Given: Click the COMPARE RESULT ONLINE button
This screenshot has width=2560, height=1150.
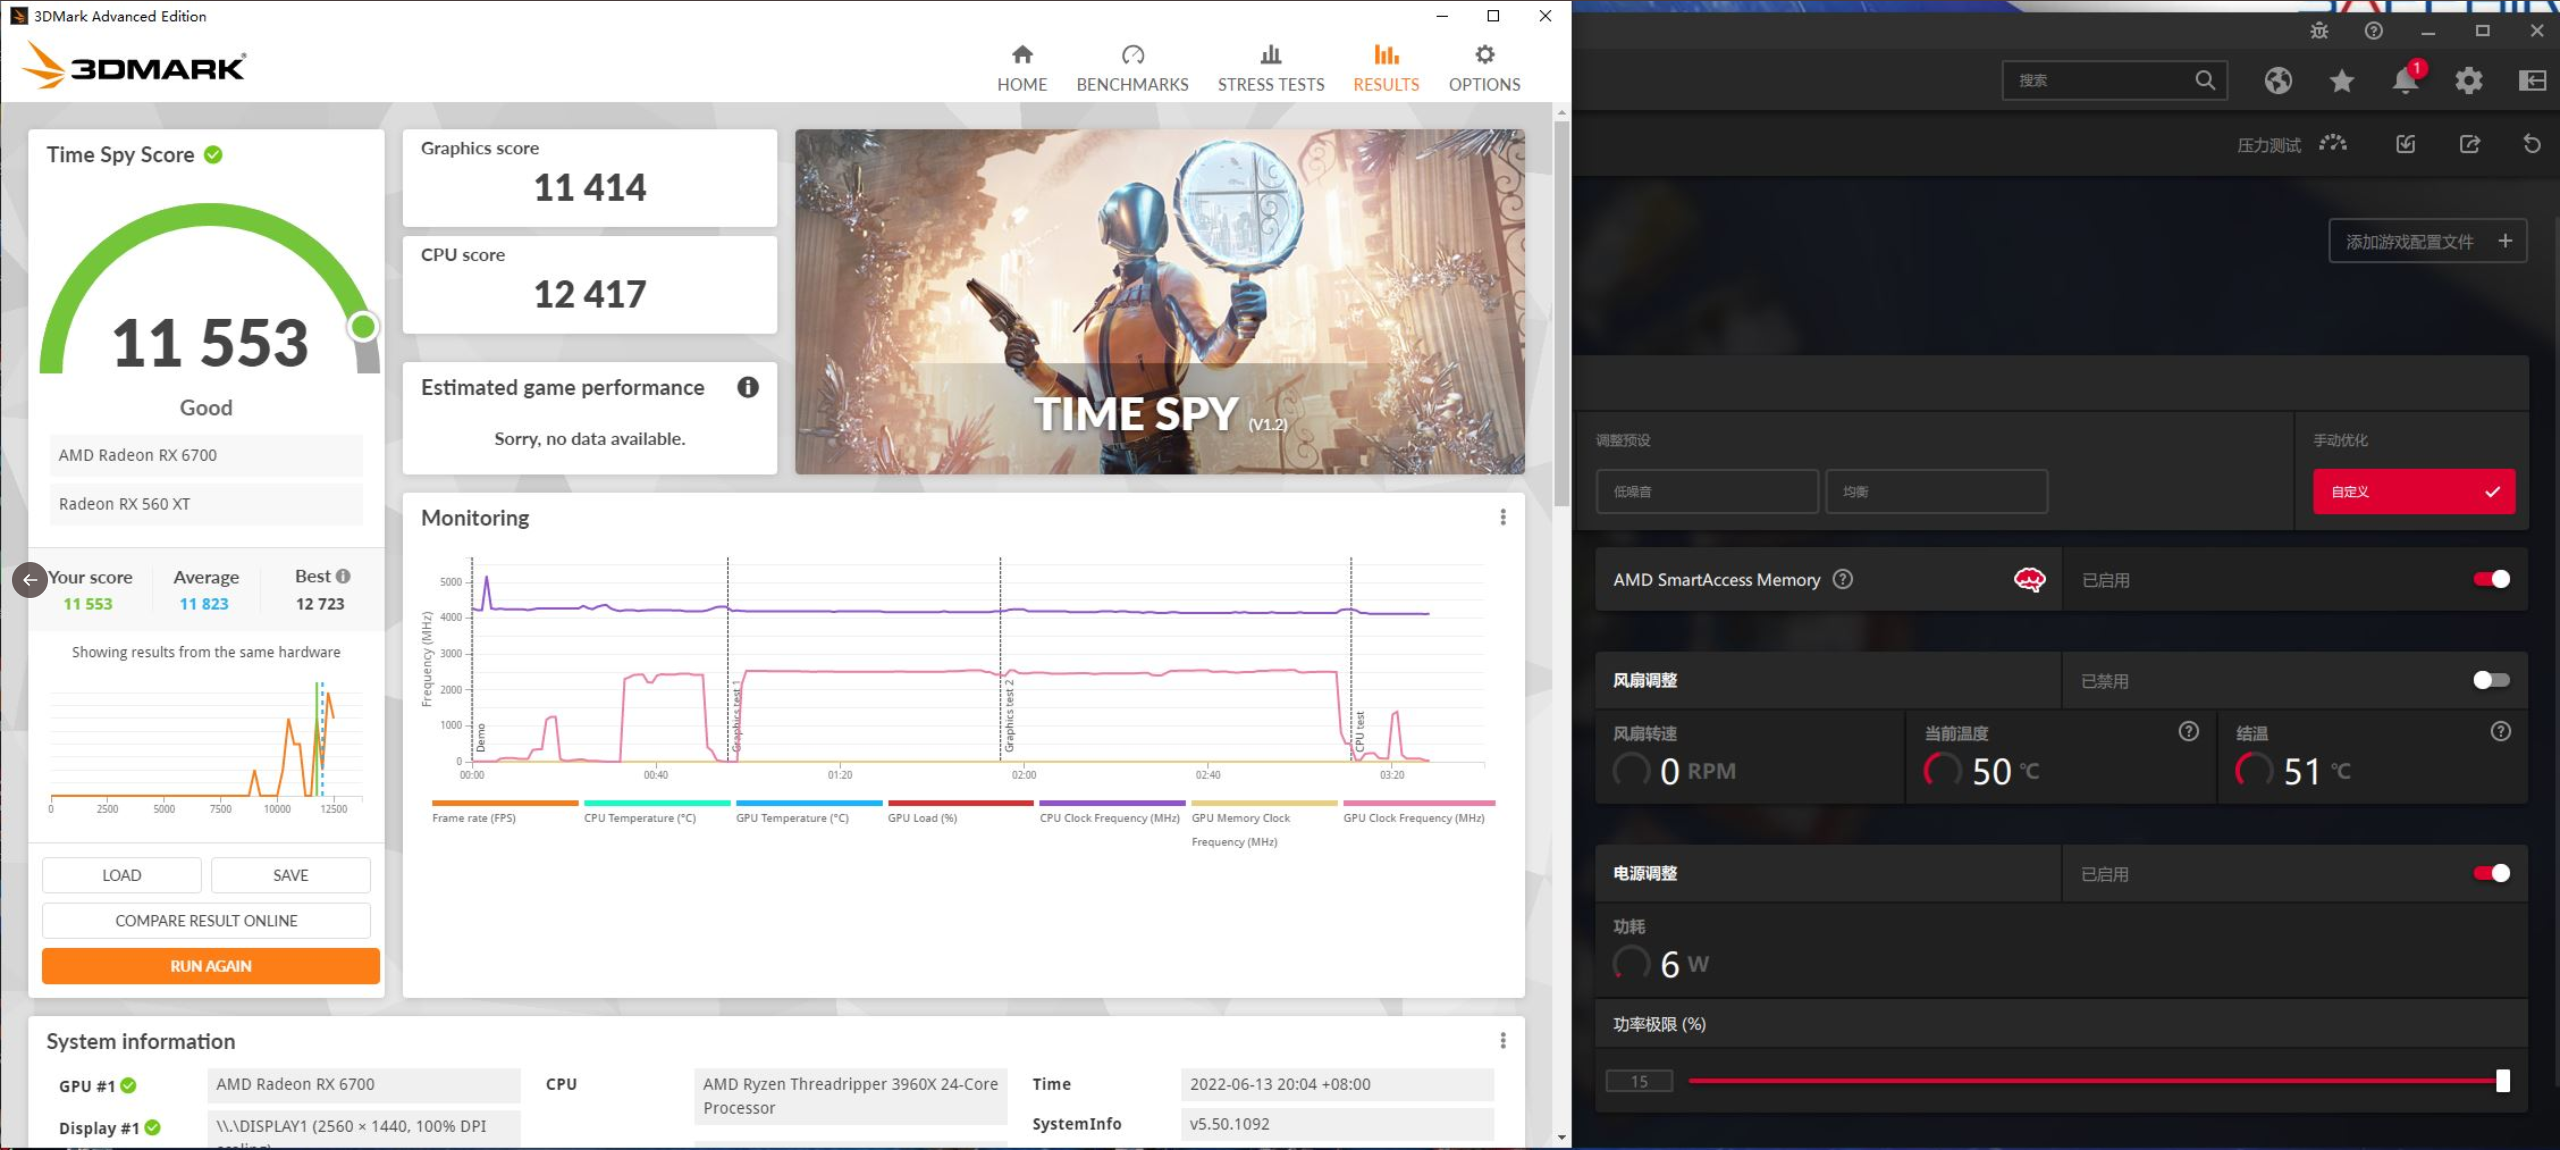Looking at the screenshot, I should pyautogui.click(x=206, y=920).
